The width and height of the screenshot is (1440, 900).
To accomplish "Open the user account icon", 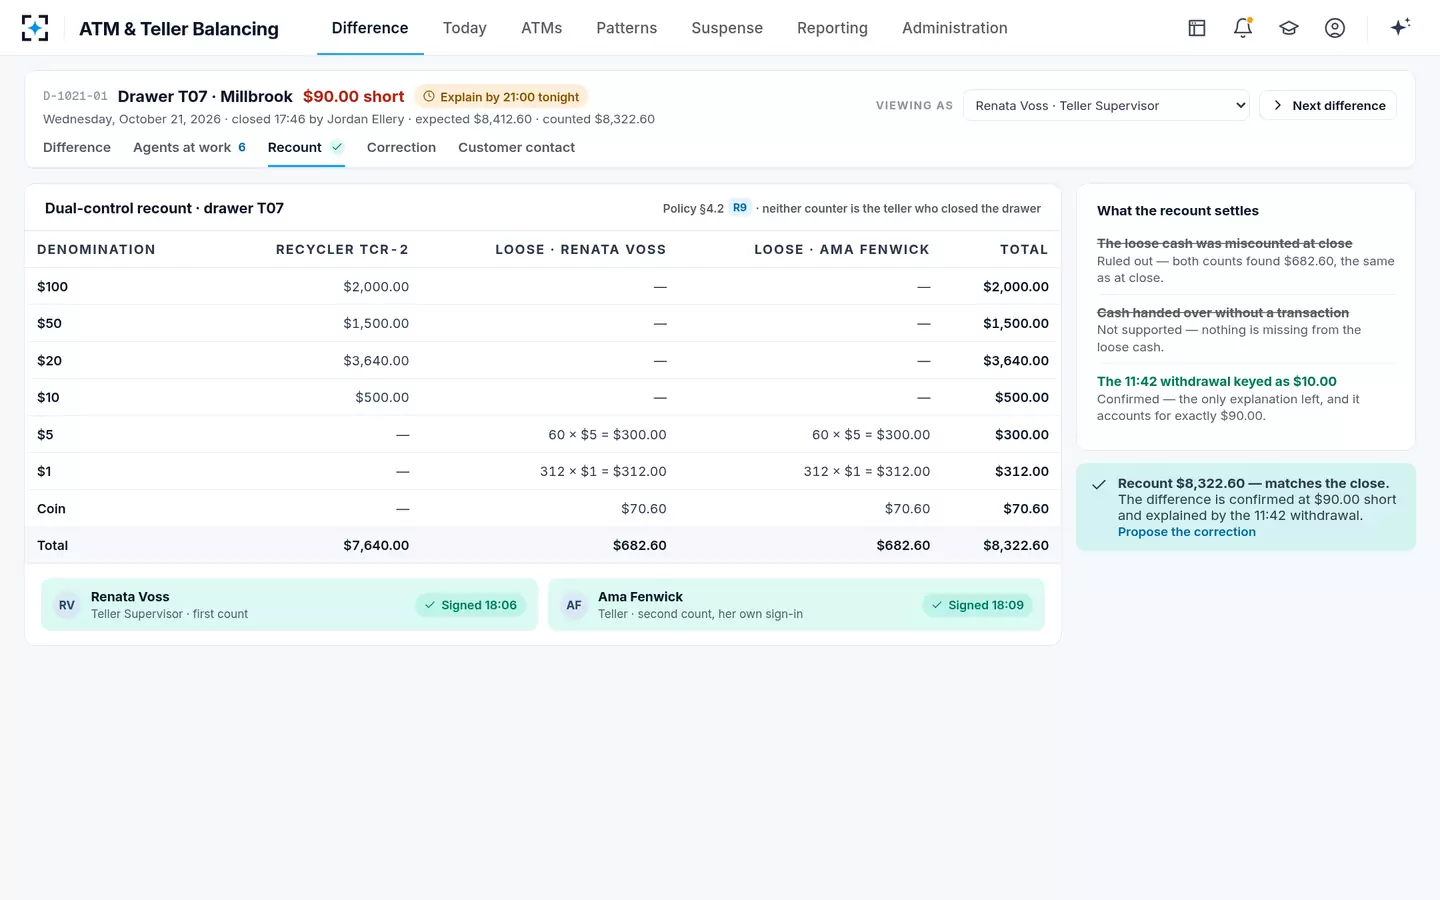I will [1335, 28].
